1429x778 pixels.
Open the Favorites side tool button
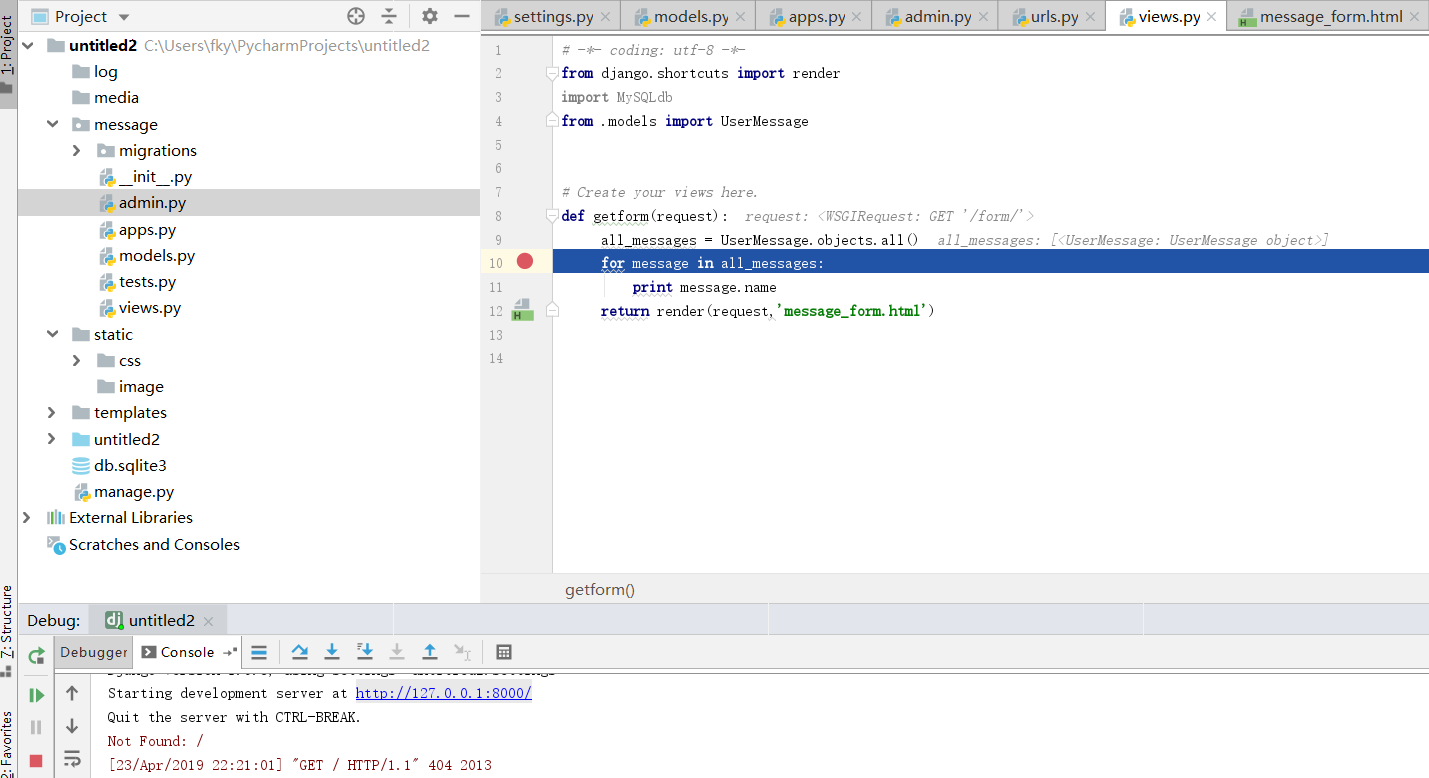8,744
